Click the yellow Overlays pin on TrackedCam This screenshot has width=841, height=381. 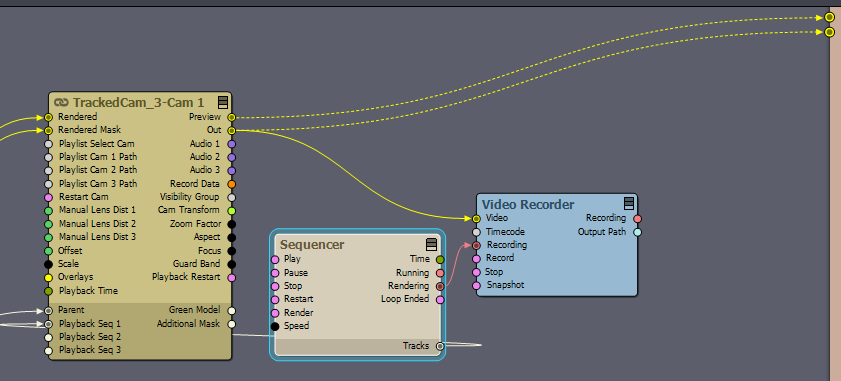[x=48, y=277]
